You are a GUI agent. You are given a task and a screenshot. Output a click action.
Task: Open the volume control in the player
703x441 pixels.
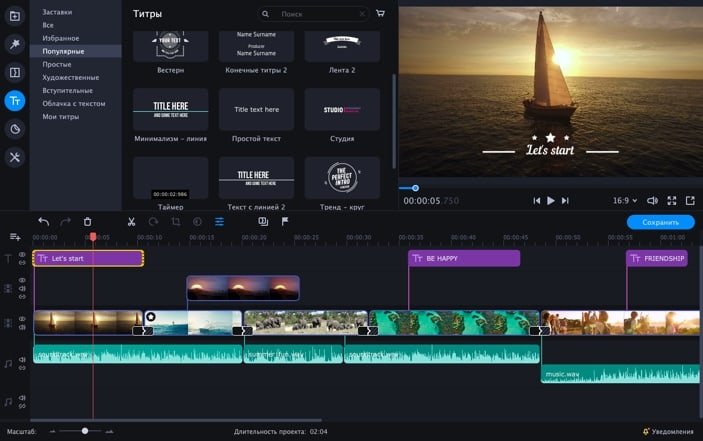click(652, 201)
